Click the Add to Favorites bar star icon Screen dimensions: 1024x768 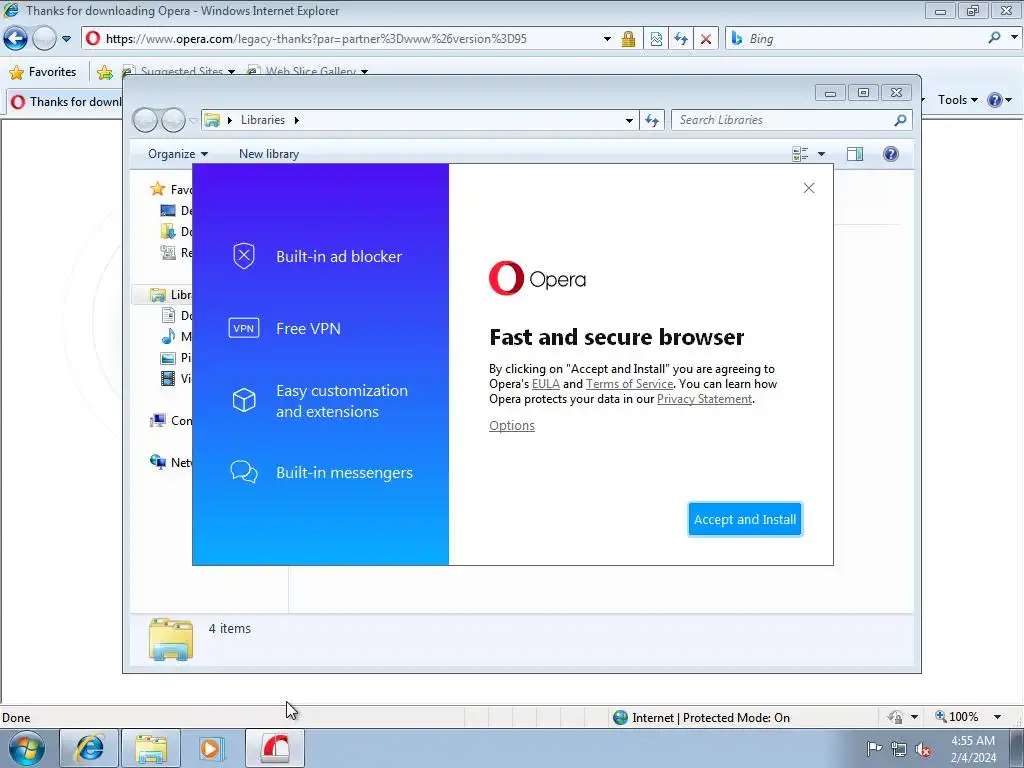104,72
